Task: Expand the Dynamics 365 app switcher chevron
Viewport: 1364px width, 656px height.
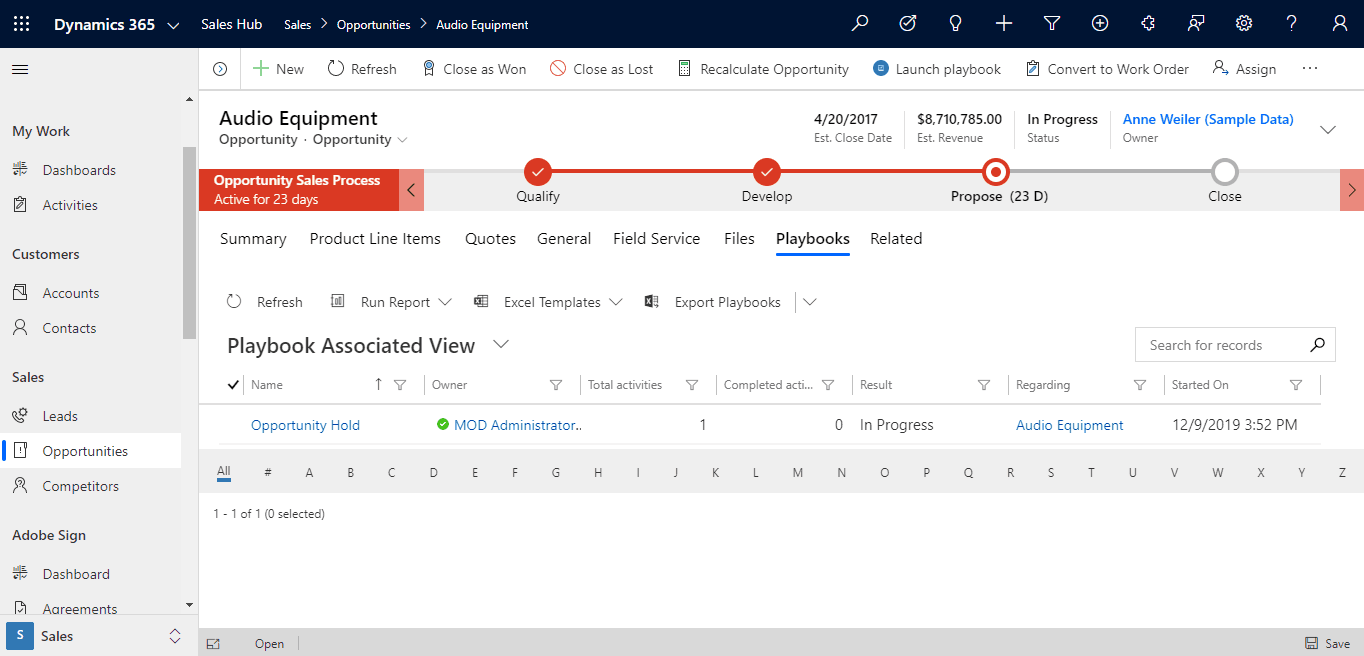Action: point(174,25)
